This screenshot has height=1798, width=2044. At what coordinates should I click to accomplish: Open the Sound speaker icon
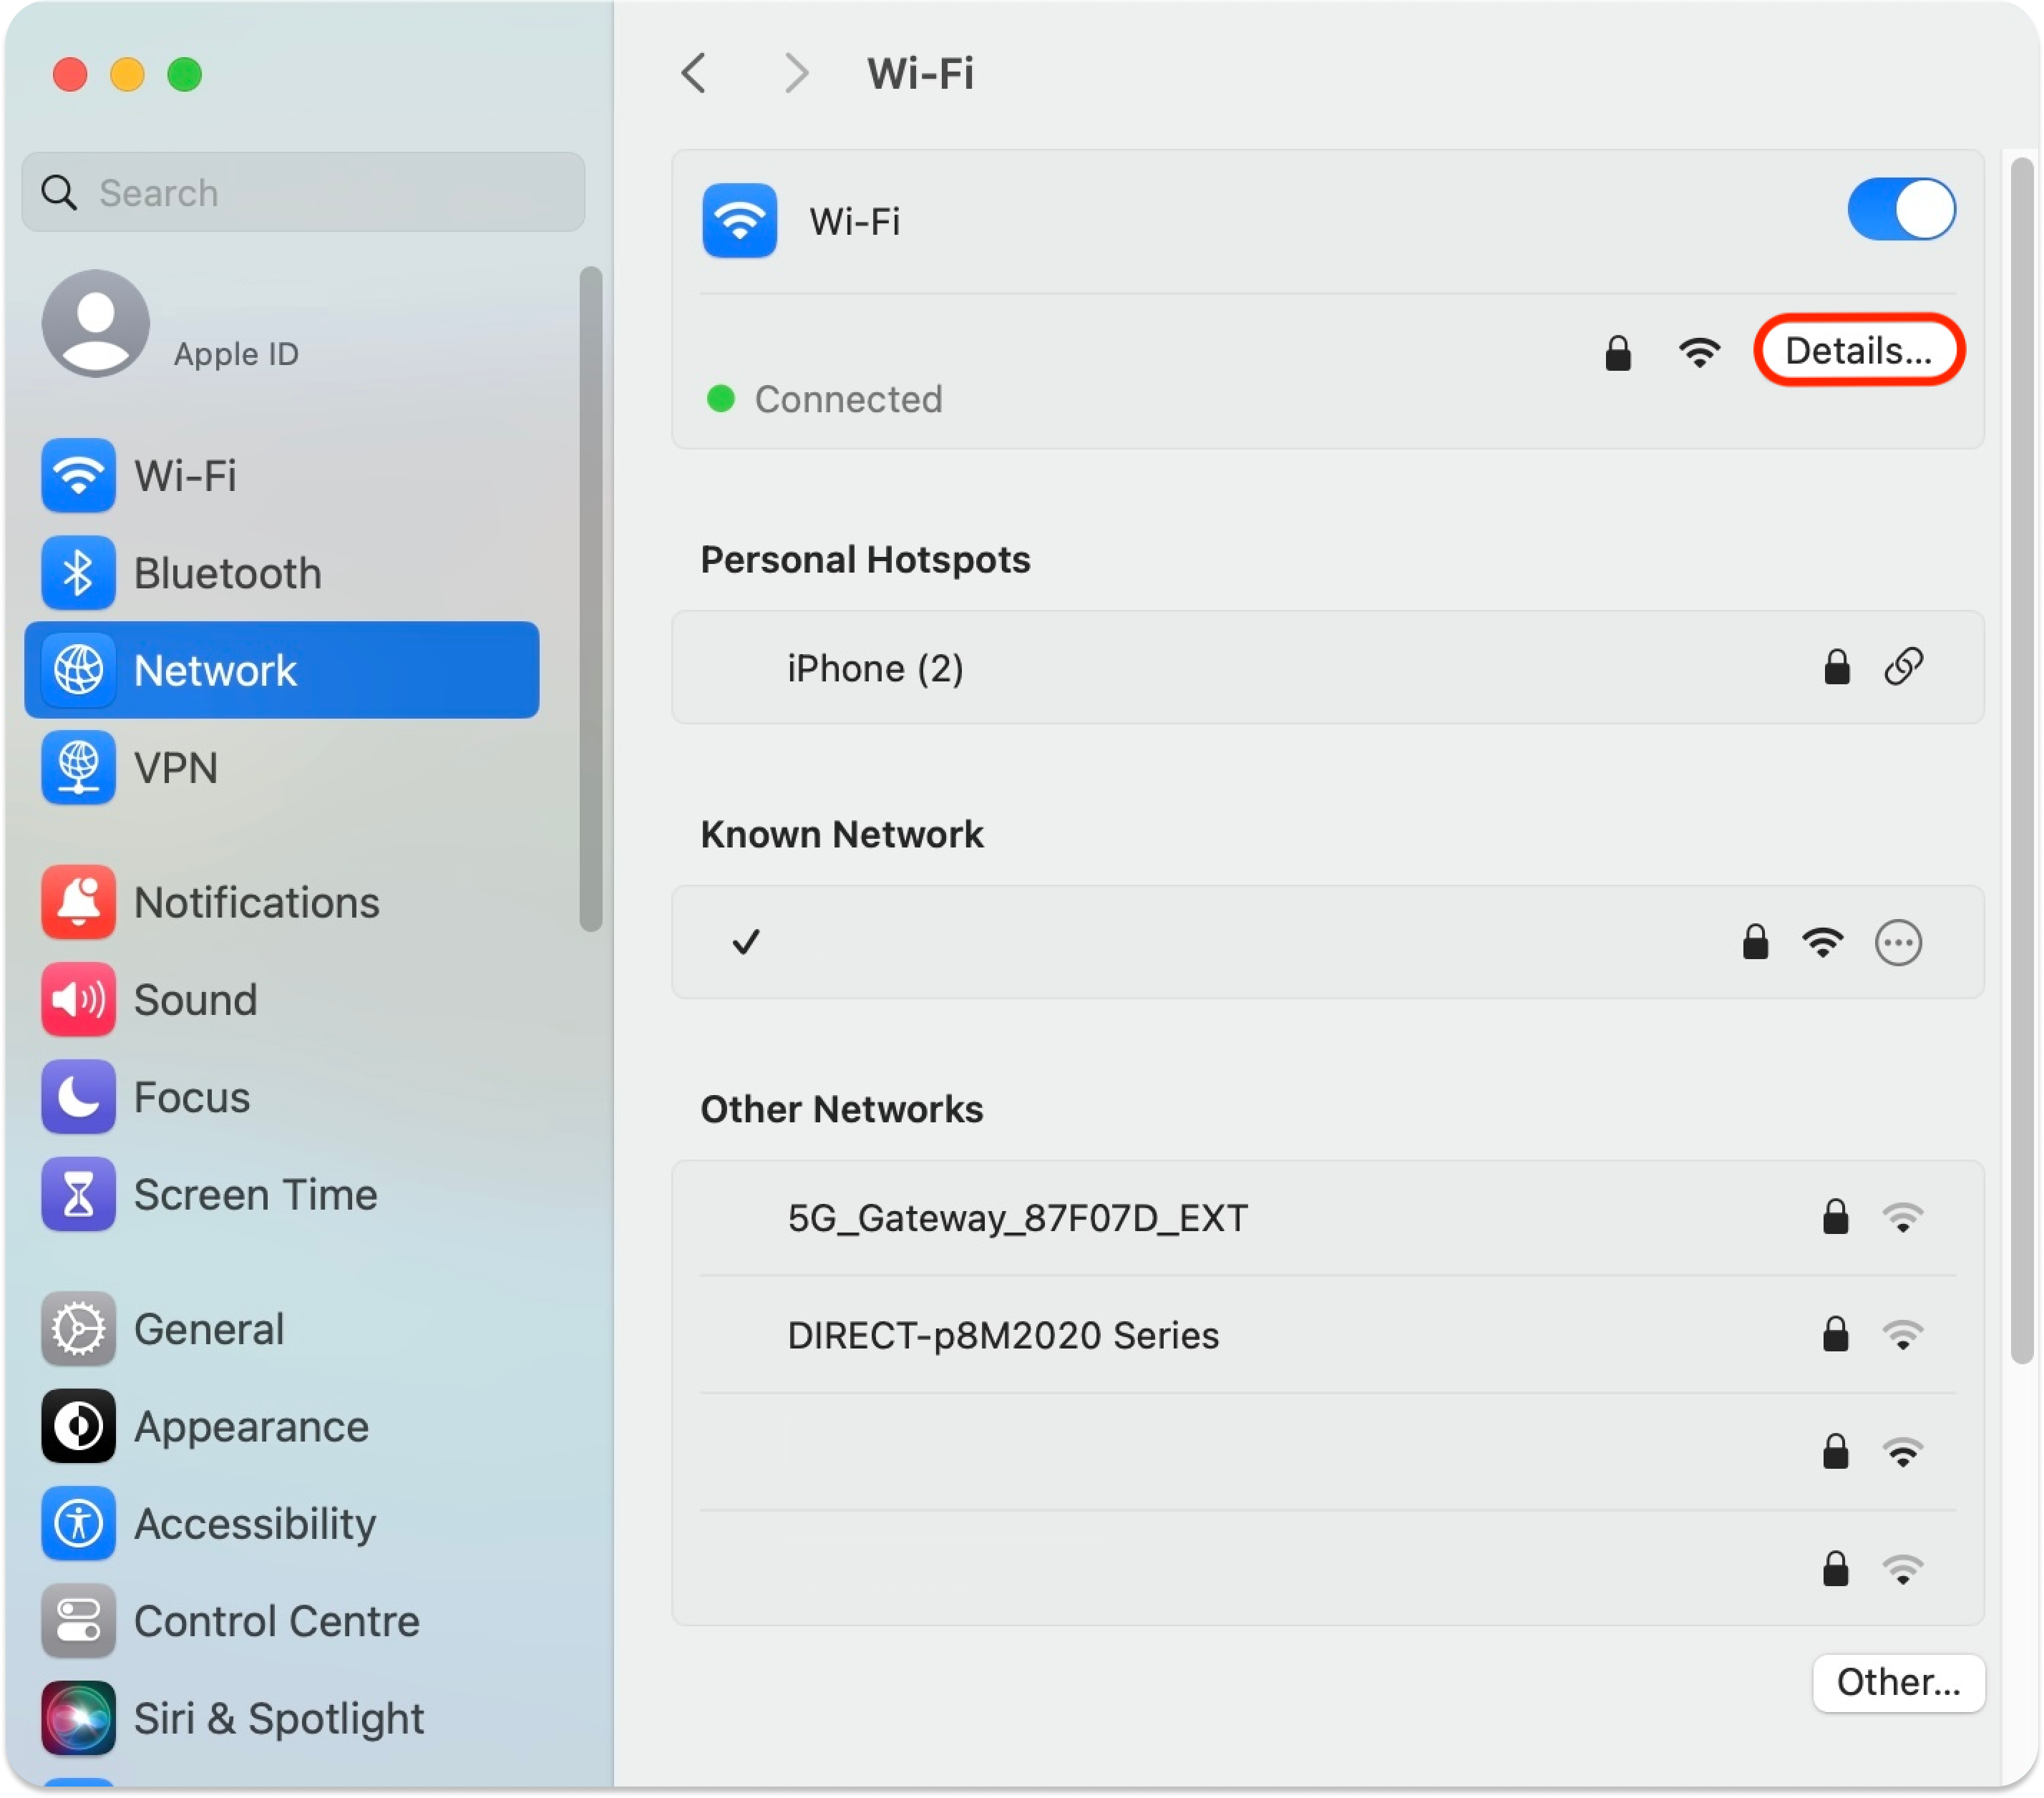(78, 999)
